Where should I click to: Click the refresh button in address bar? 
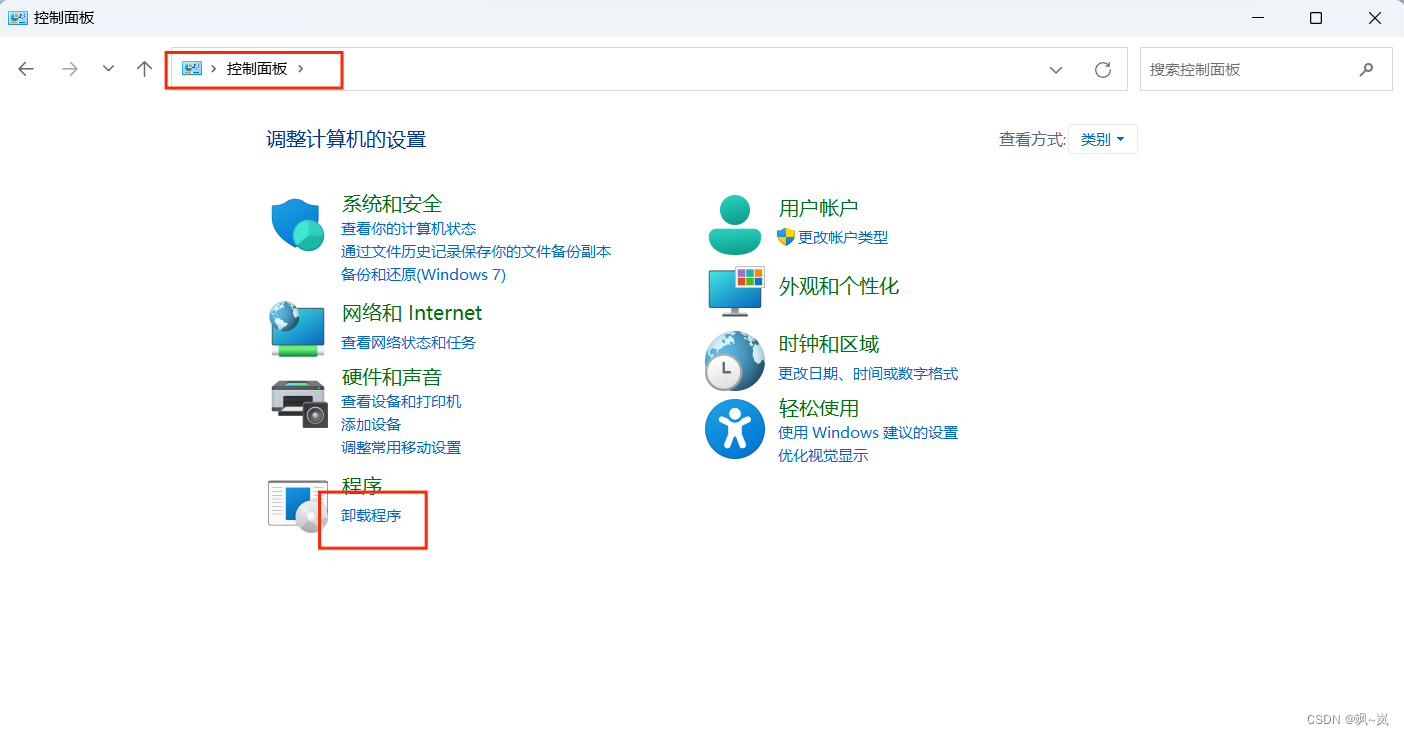click(1103, 69)
